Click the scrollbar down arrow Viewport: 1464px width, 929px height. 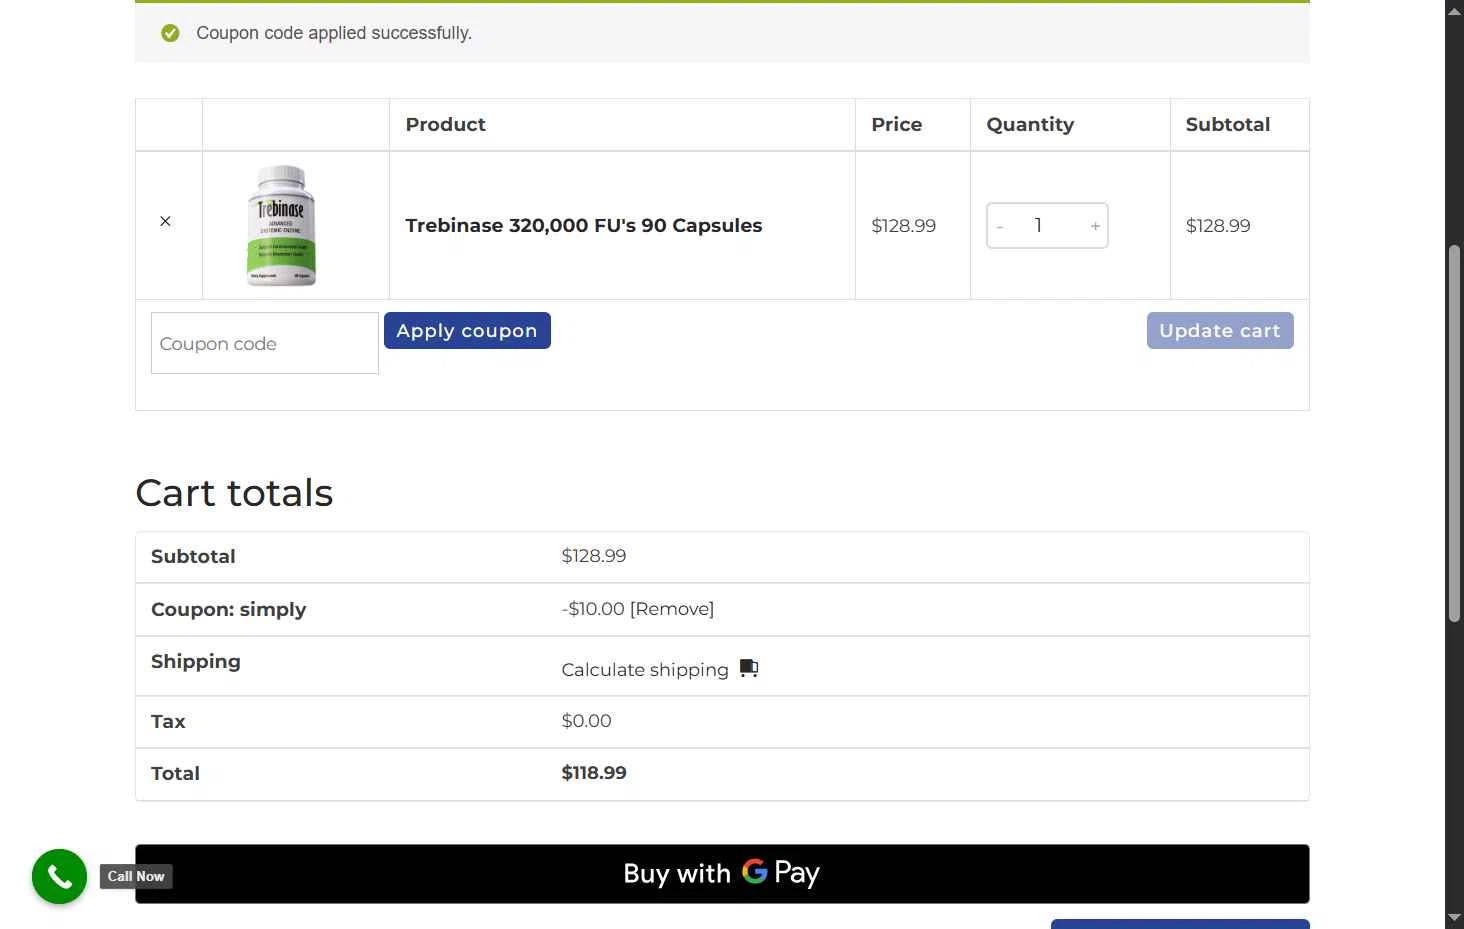(1454, 917)
